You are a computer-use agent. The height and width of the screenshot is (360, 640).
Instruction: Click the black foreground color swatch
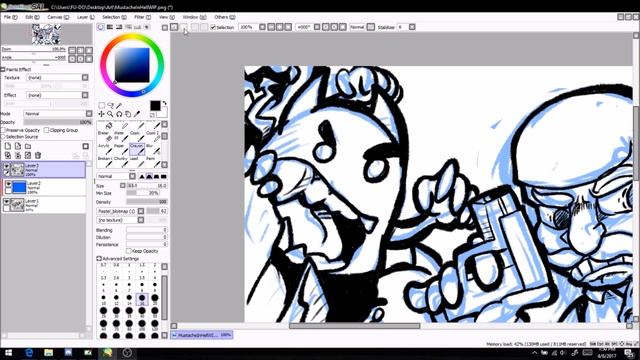[x=155, y=106]
